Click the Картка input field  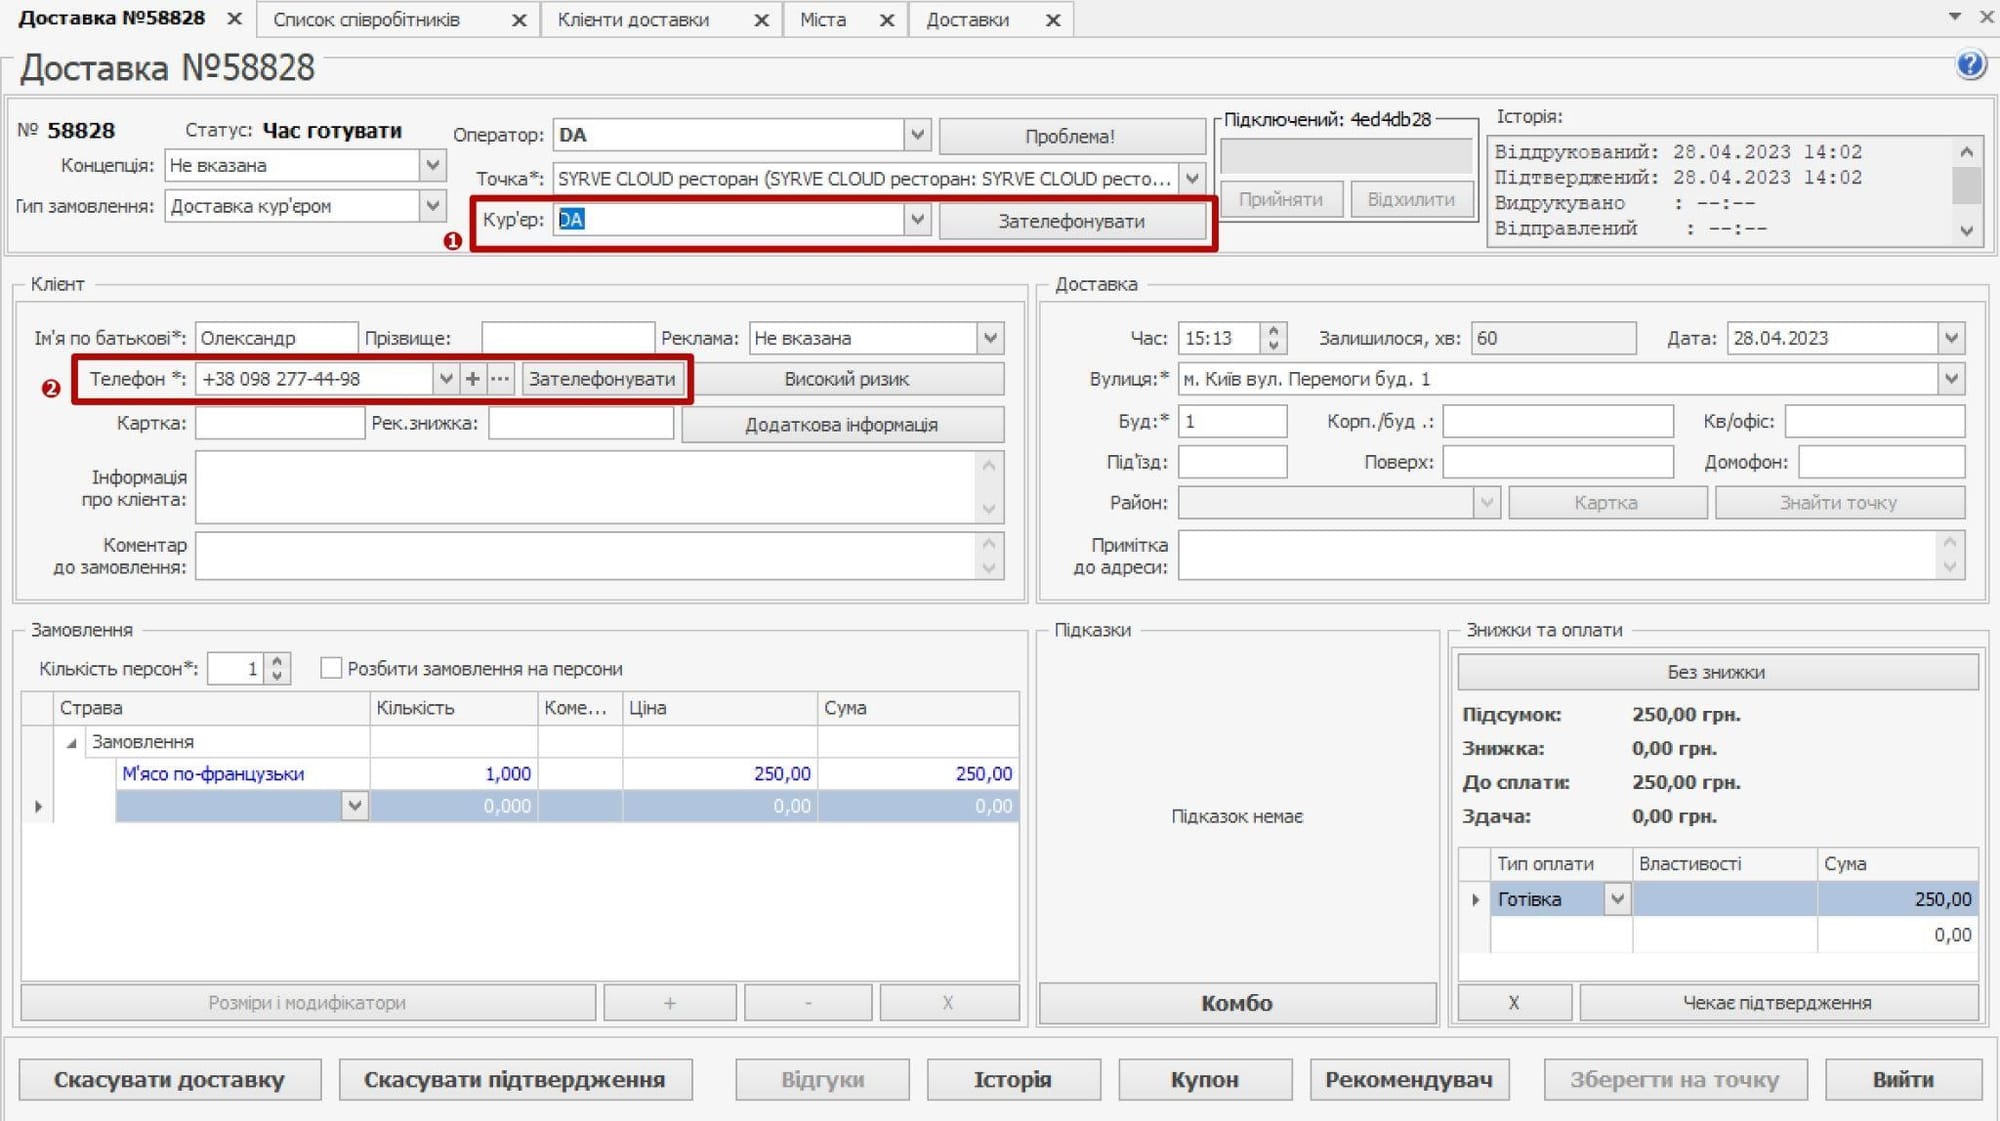click(280, 423)
